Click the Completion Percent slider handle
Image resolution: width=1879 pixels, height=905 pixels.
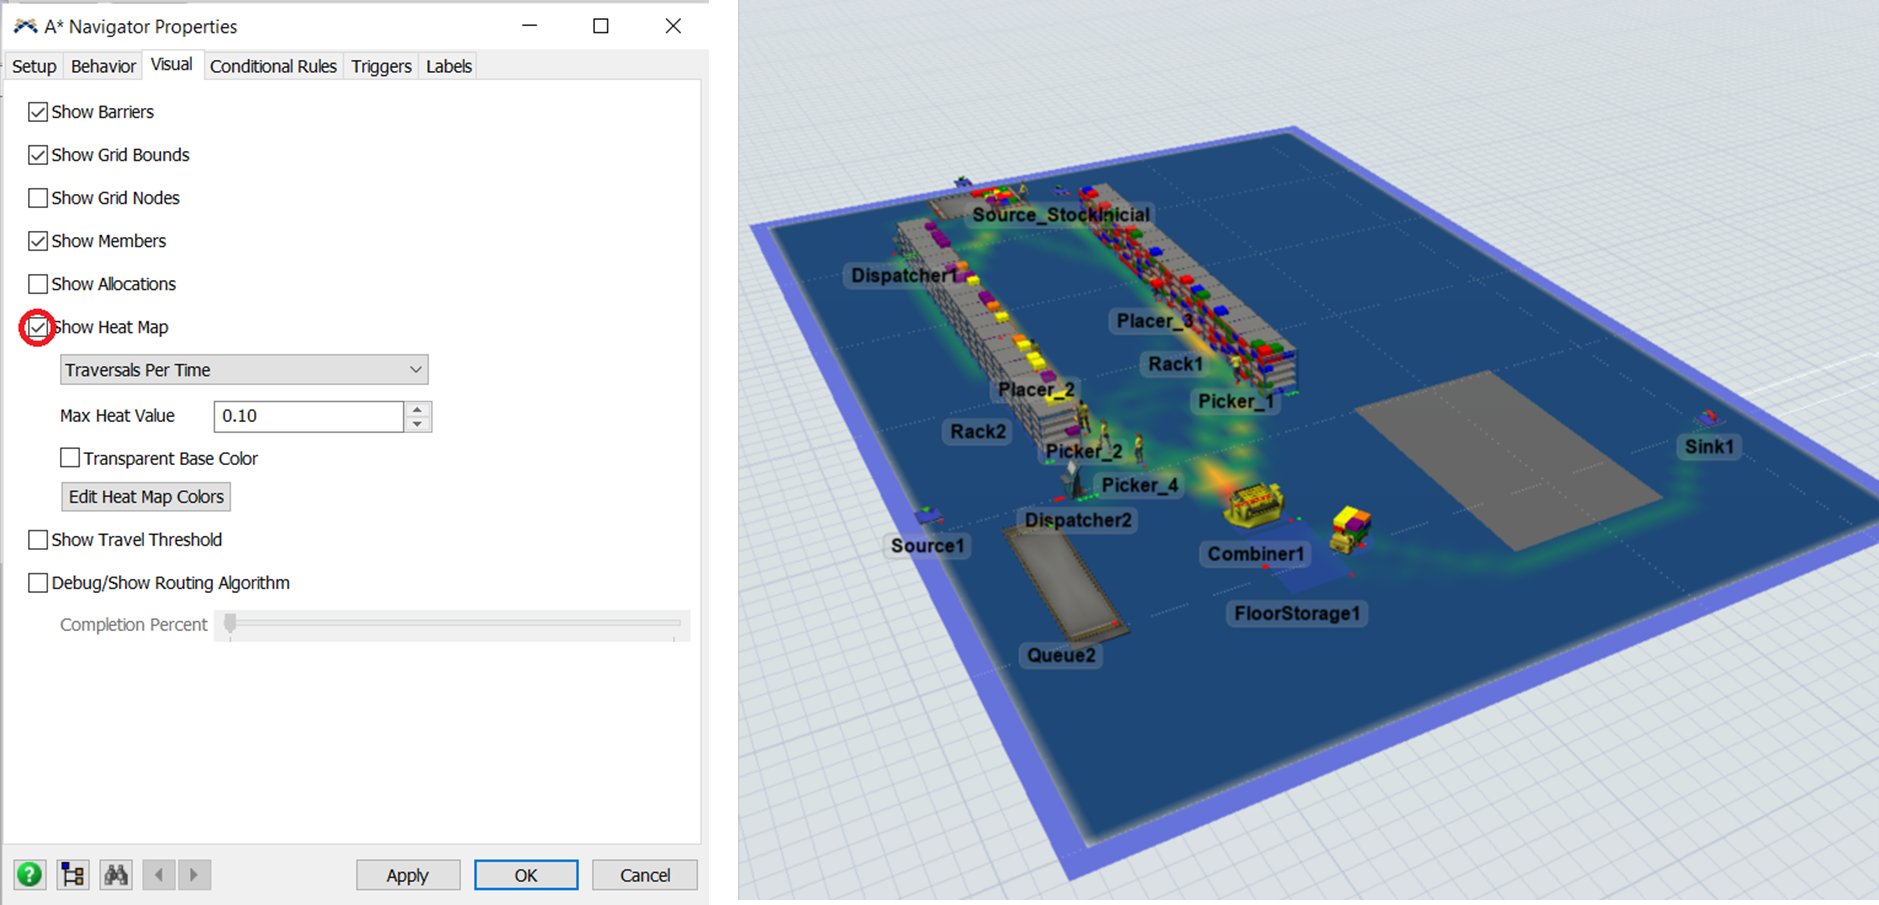pos(230,624)
